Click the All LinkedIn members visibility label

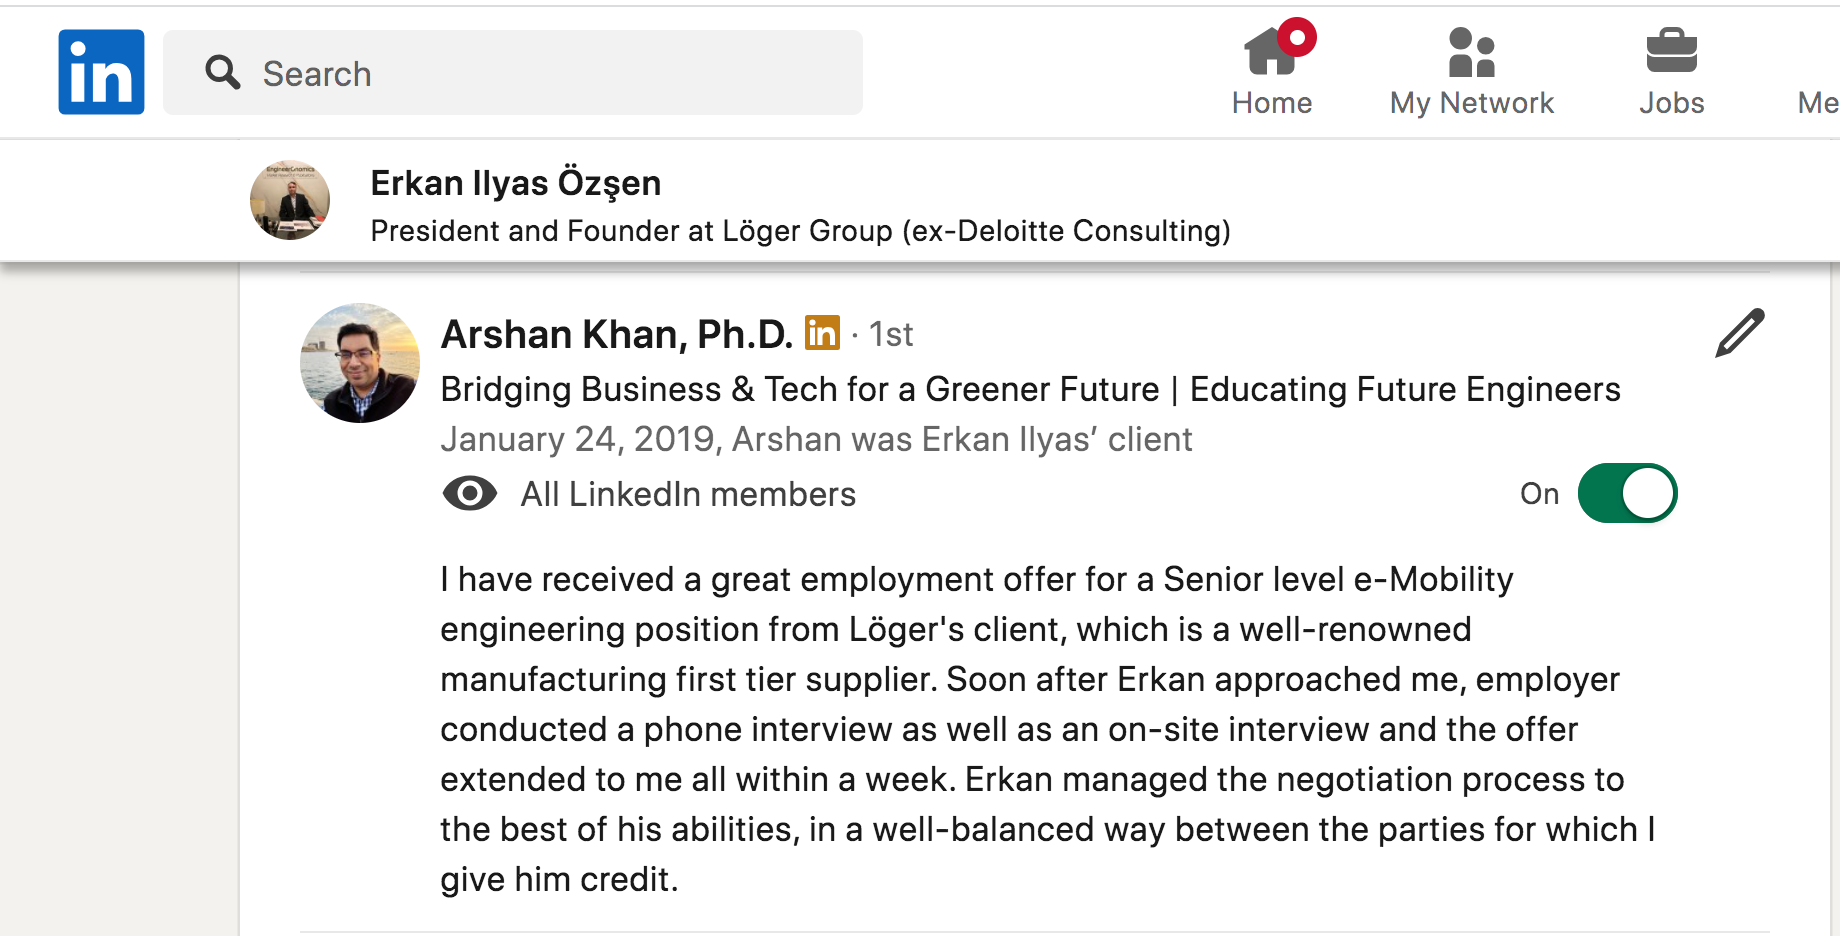pos(688,494)
